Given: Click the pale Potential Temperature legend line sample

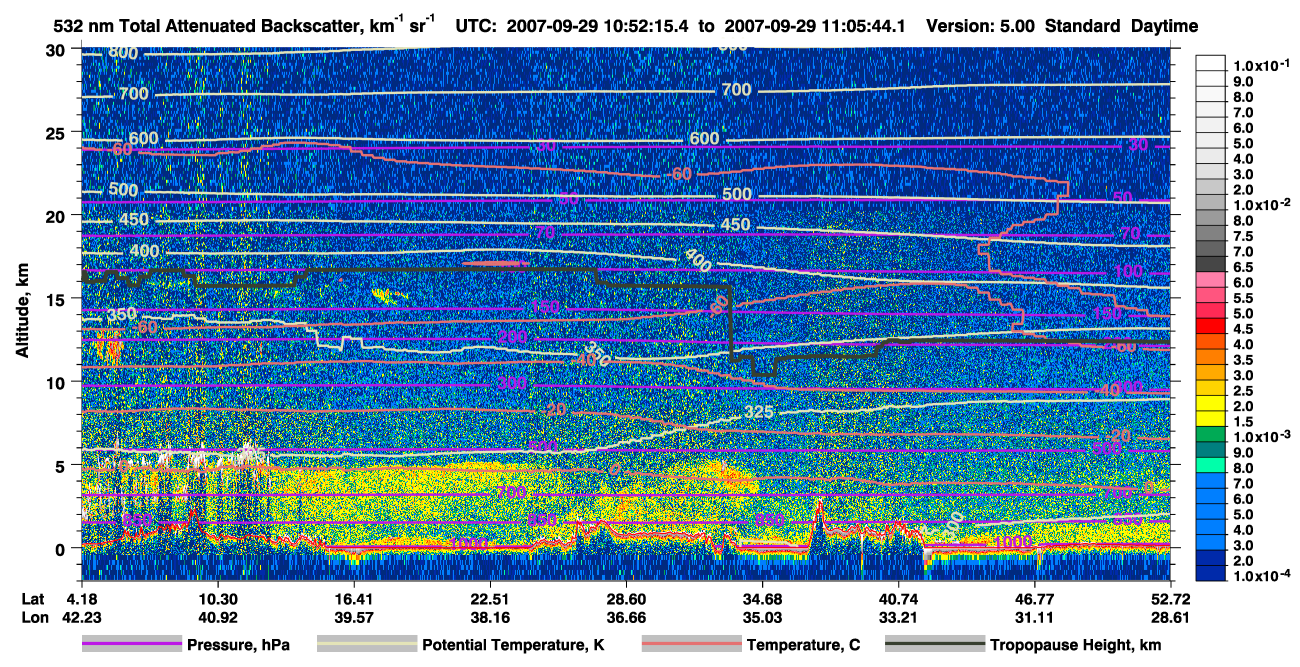Looking at the screenshot, I should 367,645.
